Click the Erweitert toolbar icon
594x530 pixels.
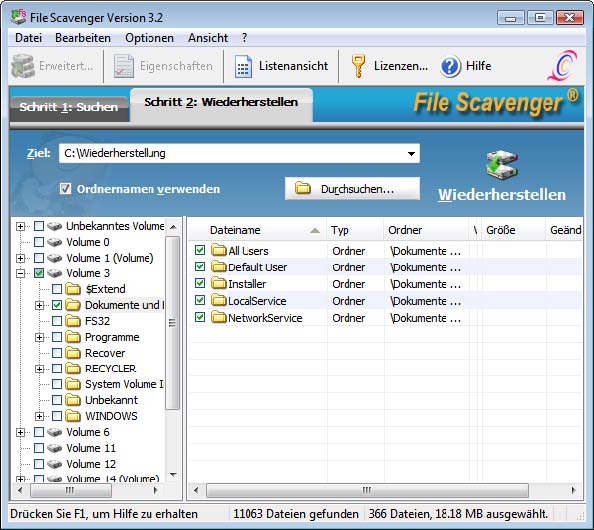(23, 66)
